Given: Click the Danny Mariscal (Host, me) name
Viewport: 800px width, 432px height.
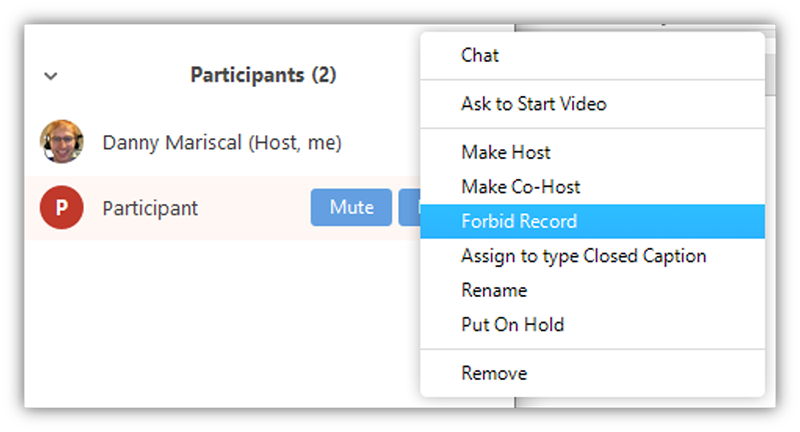Looking at the screenshot, I should pos(222,143).
